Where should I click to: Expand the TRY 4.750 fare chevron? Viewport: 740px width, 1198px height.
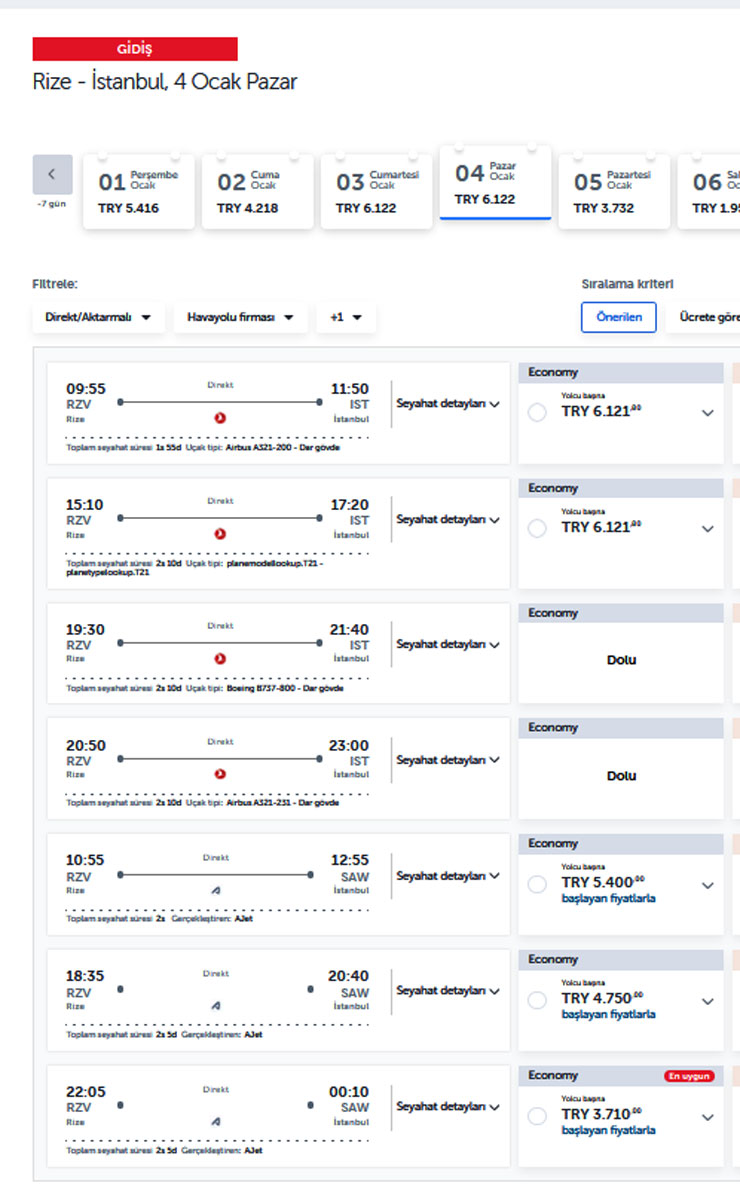pyautogui.click(x=708, y=1001)
